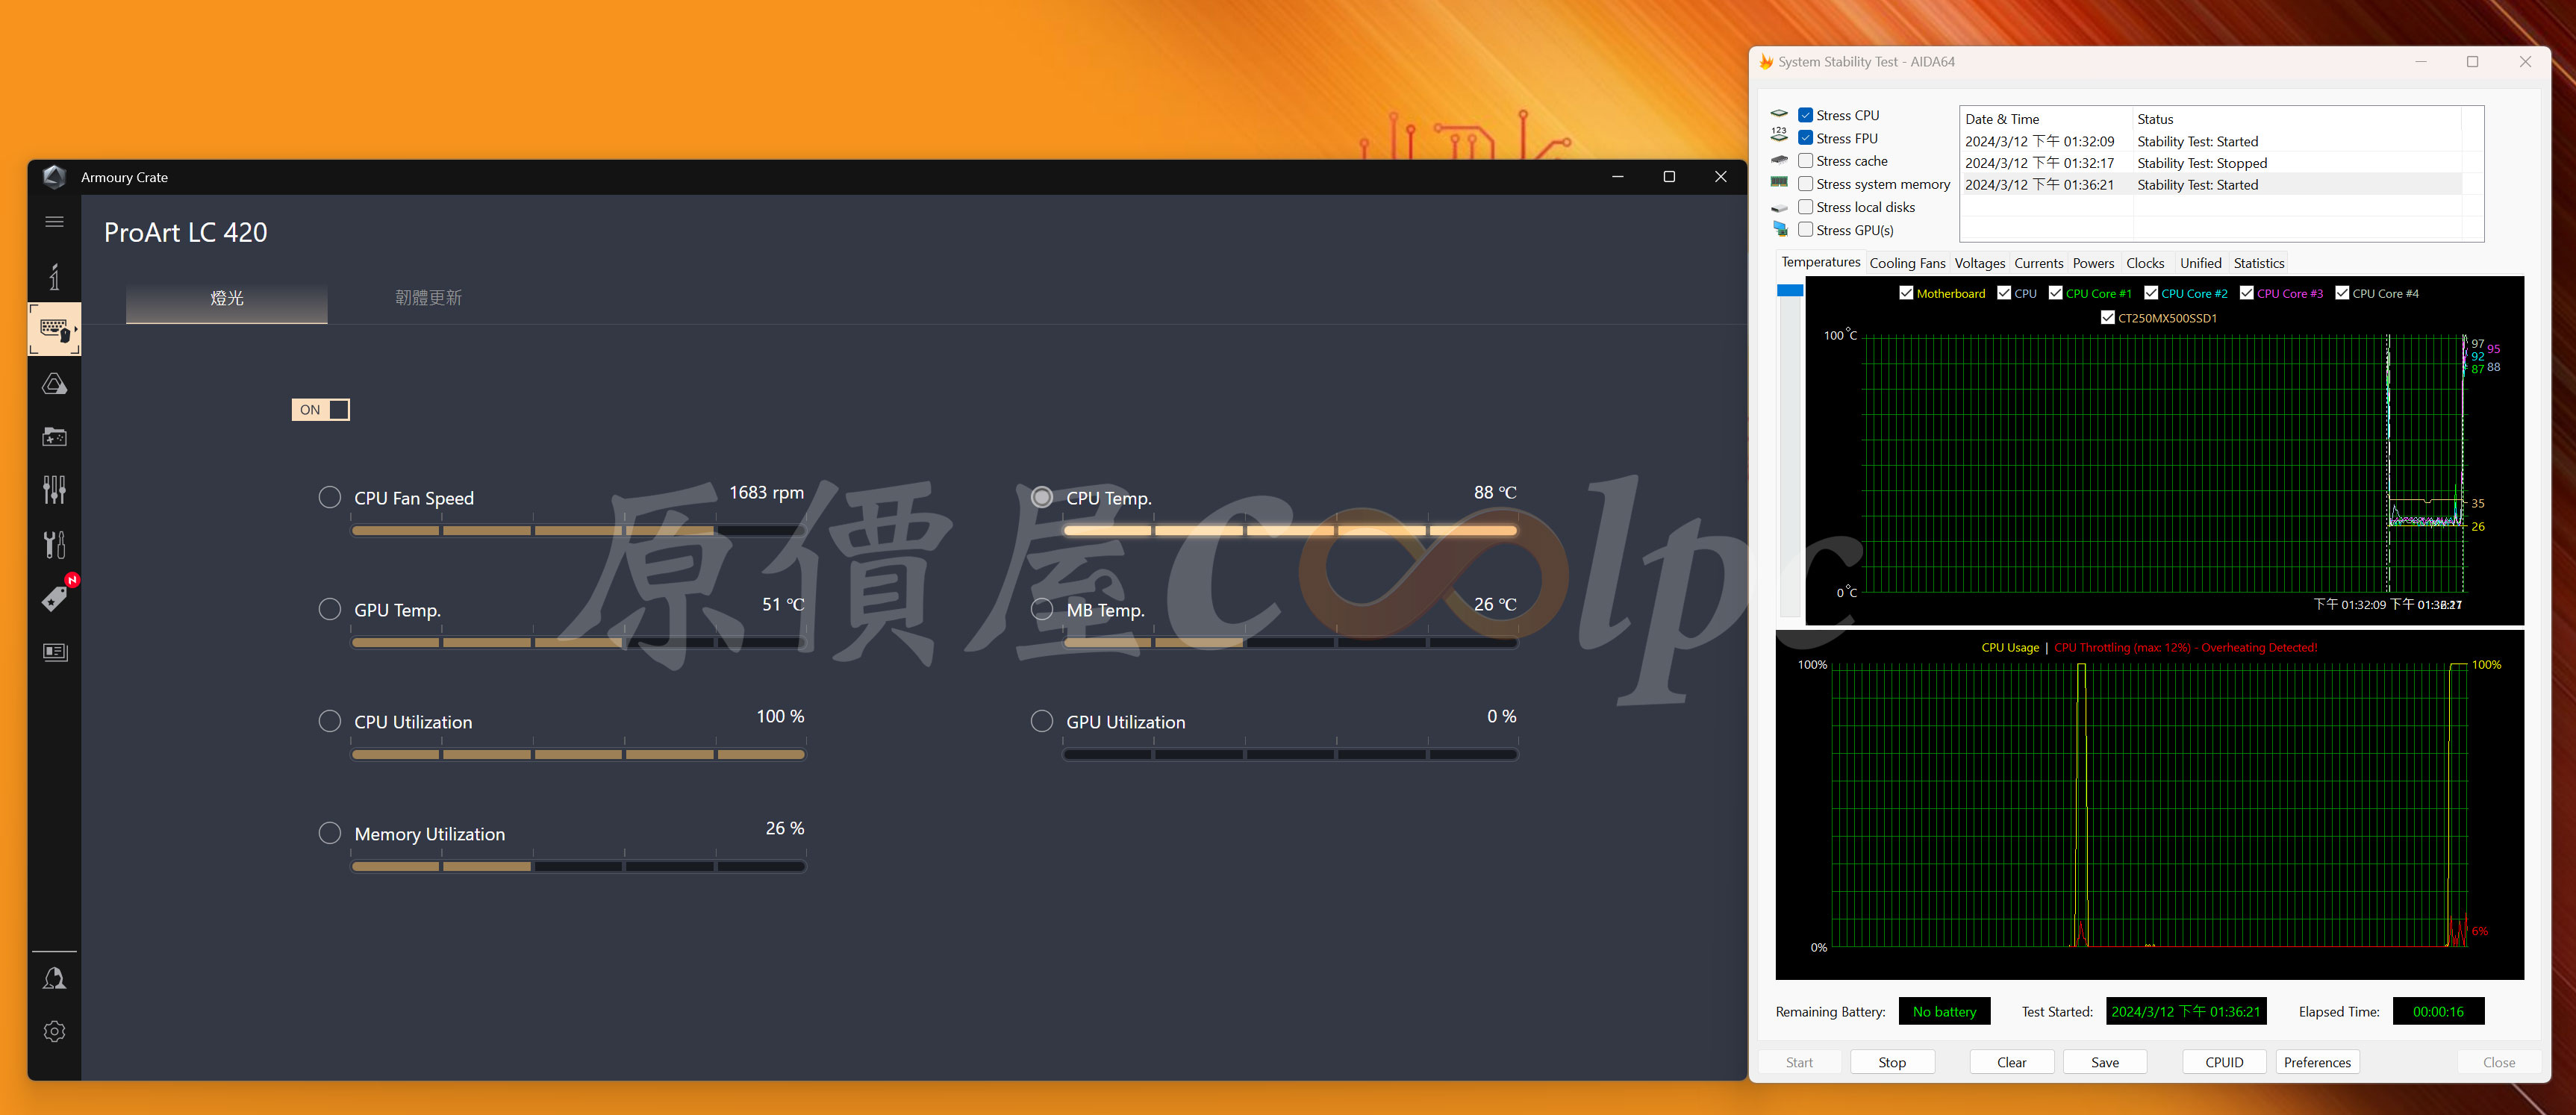Open the Aura Sync triangle icon

coord(55,384)
